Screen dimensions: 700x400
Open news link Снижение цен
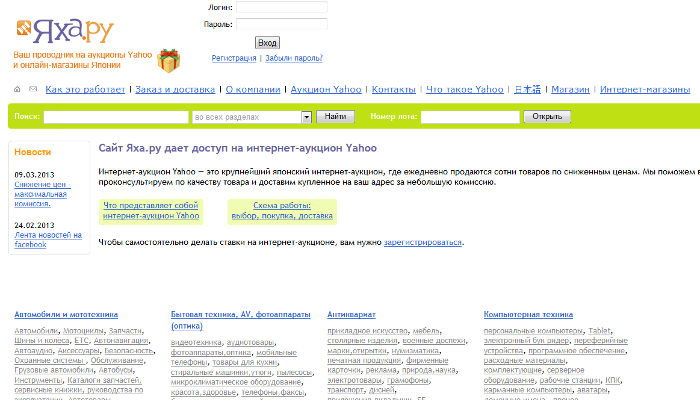click(x=41, y=194)
